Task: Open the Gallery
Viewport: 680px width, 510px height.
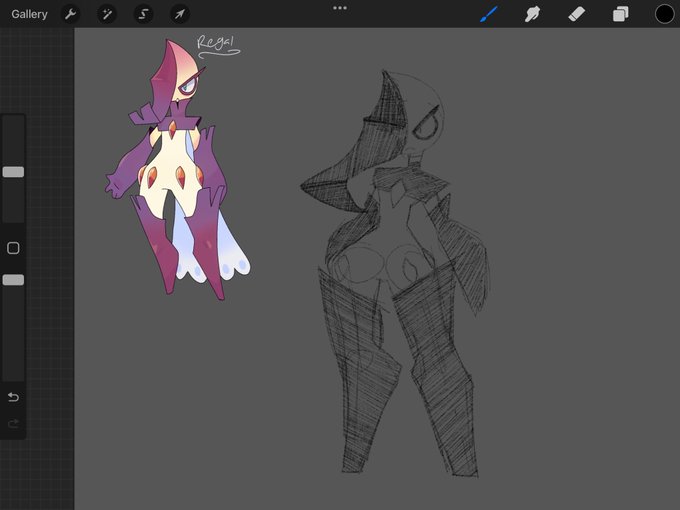Action: (x=29, y=14)
